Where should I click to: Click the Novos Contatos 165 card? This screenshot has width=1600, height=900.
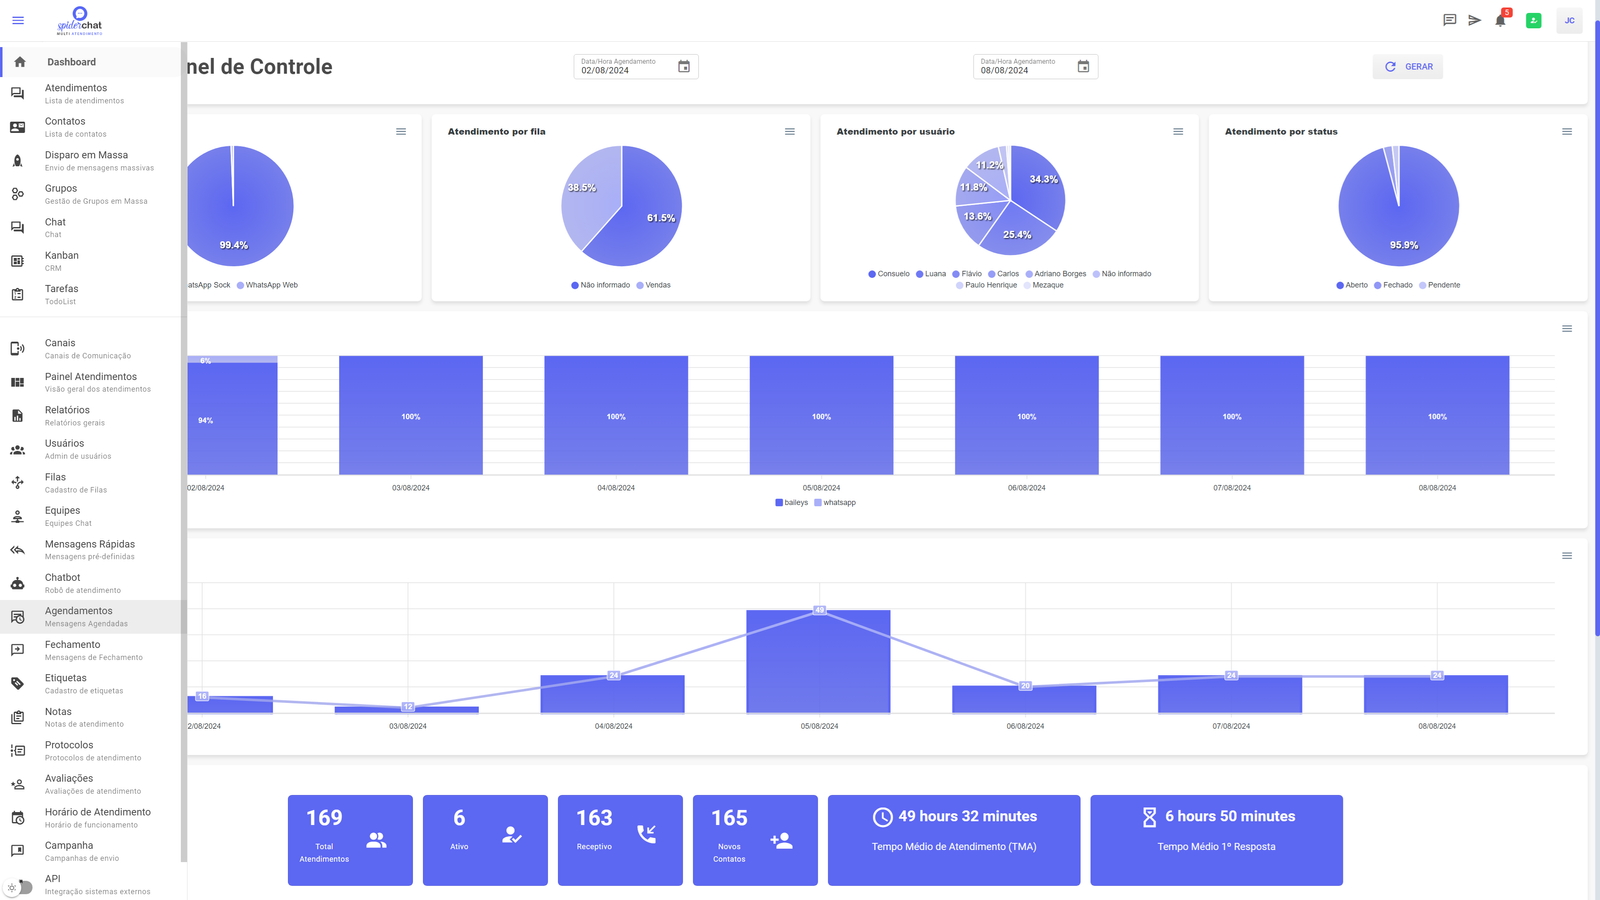point(755,840)
